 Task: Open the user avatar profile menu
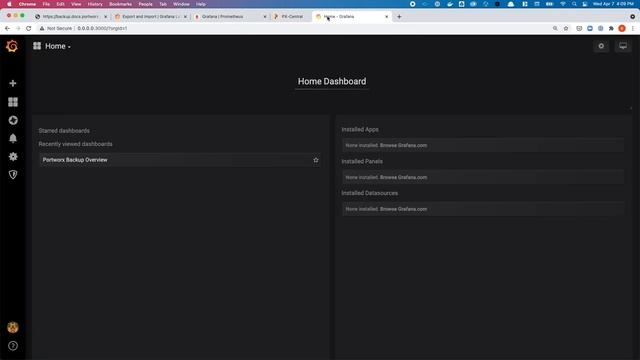(x=13, y=327)
